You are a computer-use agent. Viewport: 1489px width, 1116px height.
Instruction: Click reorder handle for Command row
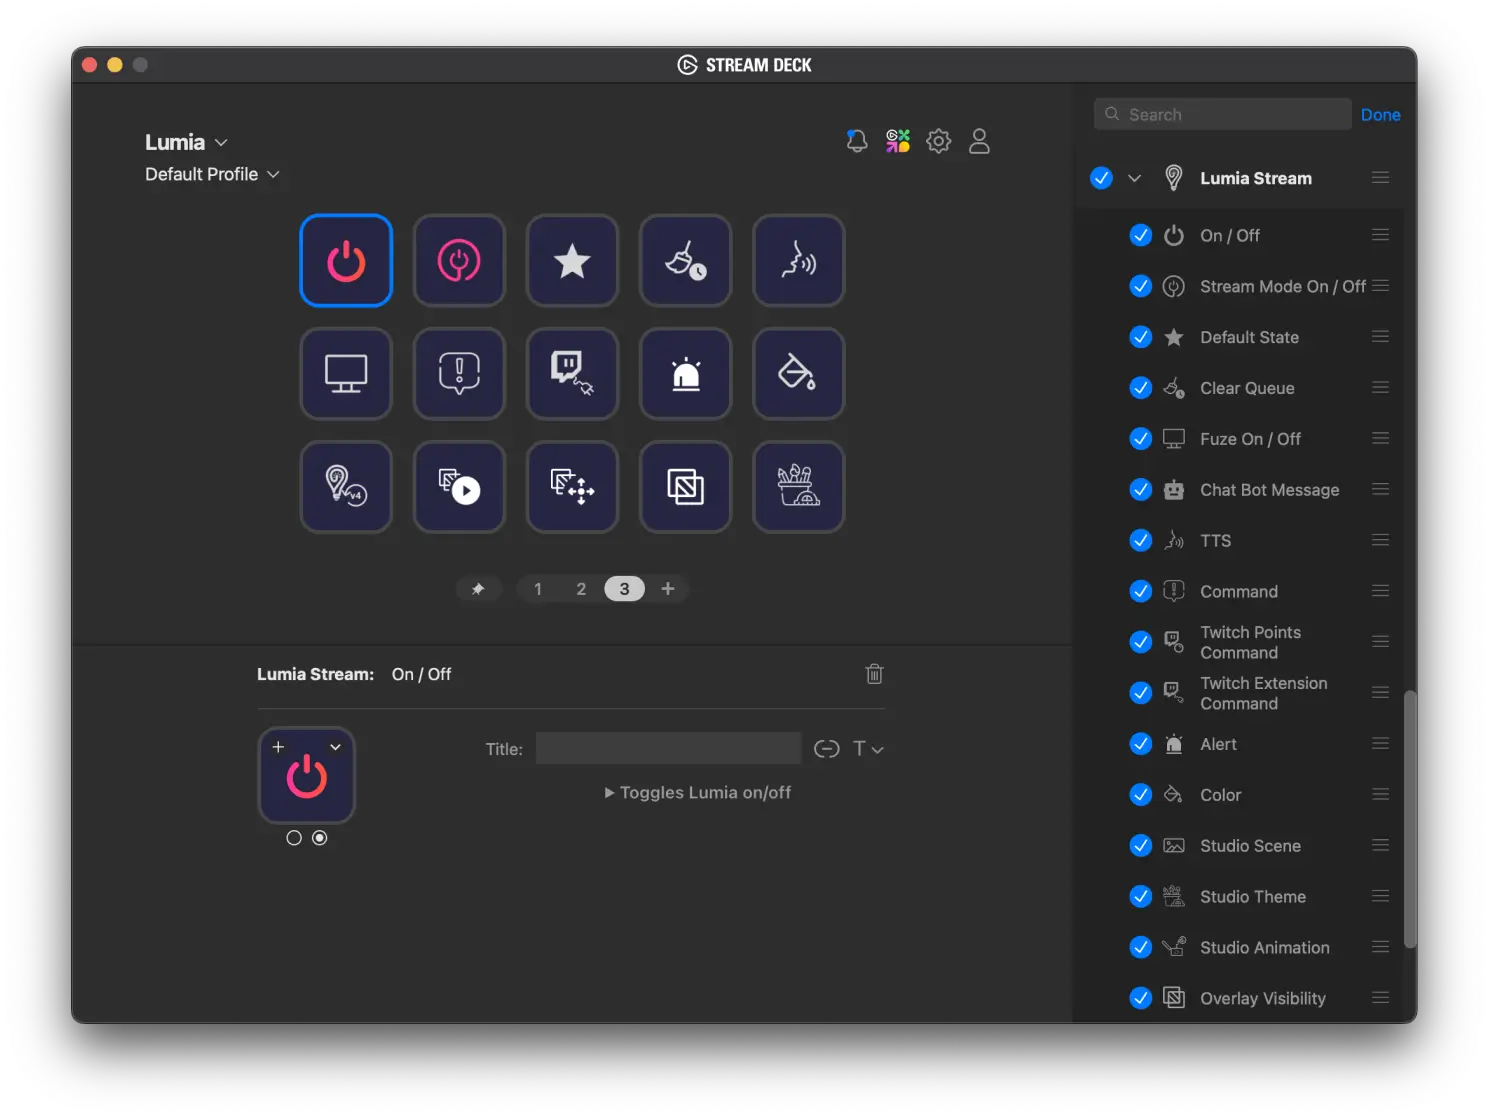click(x=1380, y=591)
